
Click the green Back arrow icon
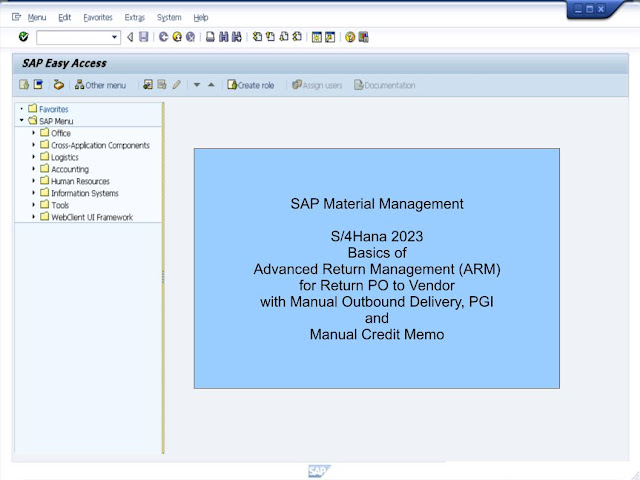tap(164, 37)
